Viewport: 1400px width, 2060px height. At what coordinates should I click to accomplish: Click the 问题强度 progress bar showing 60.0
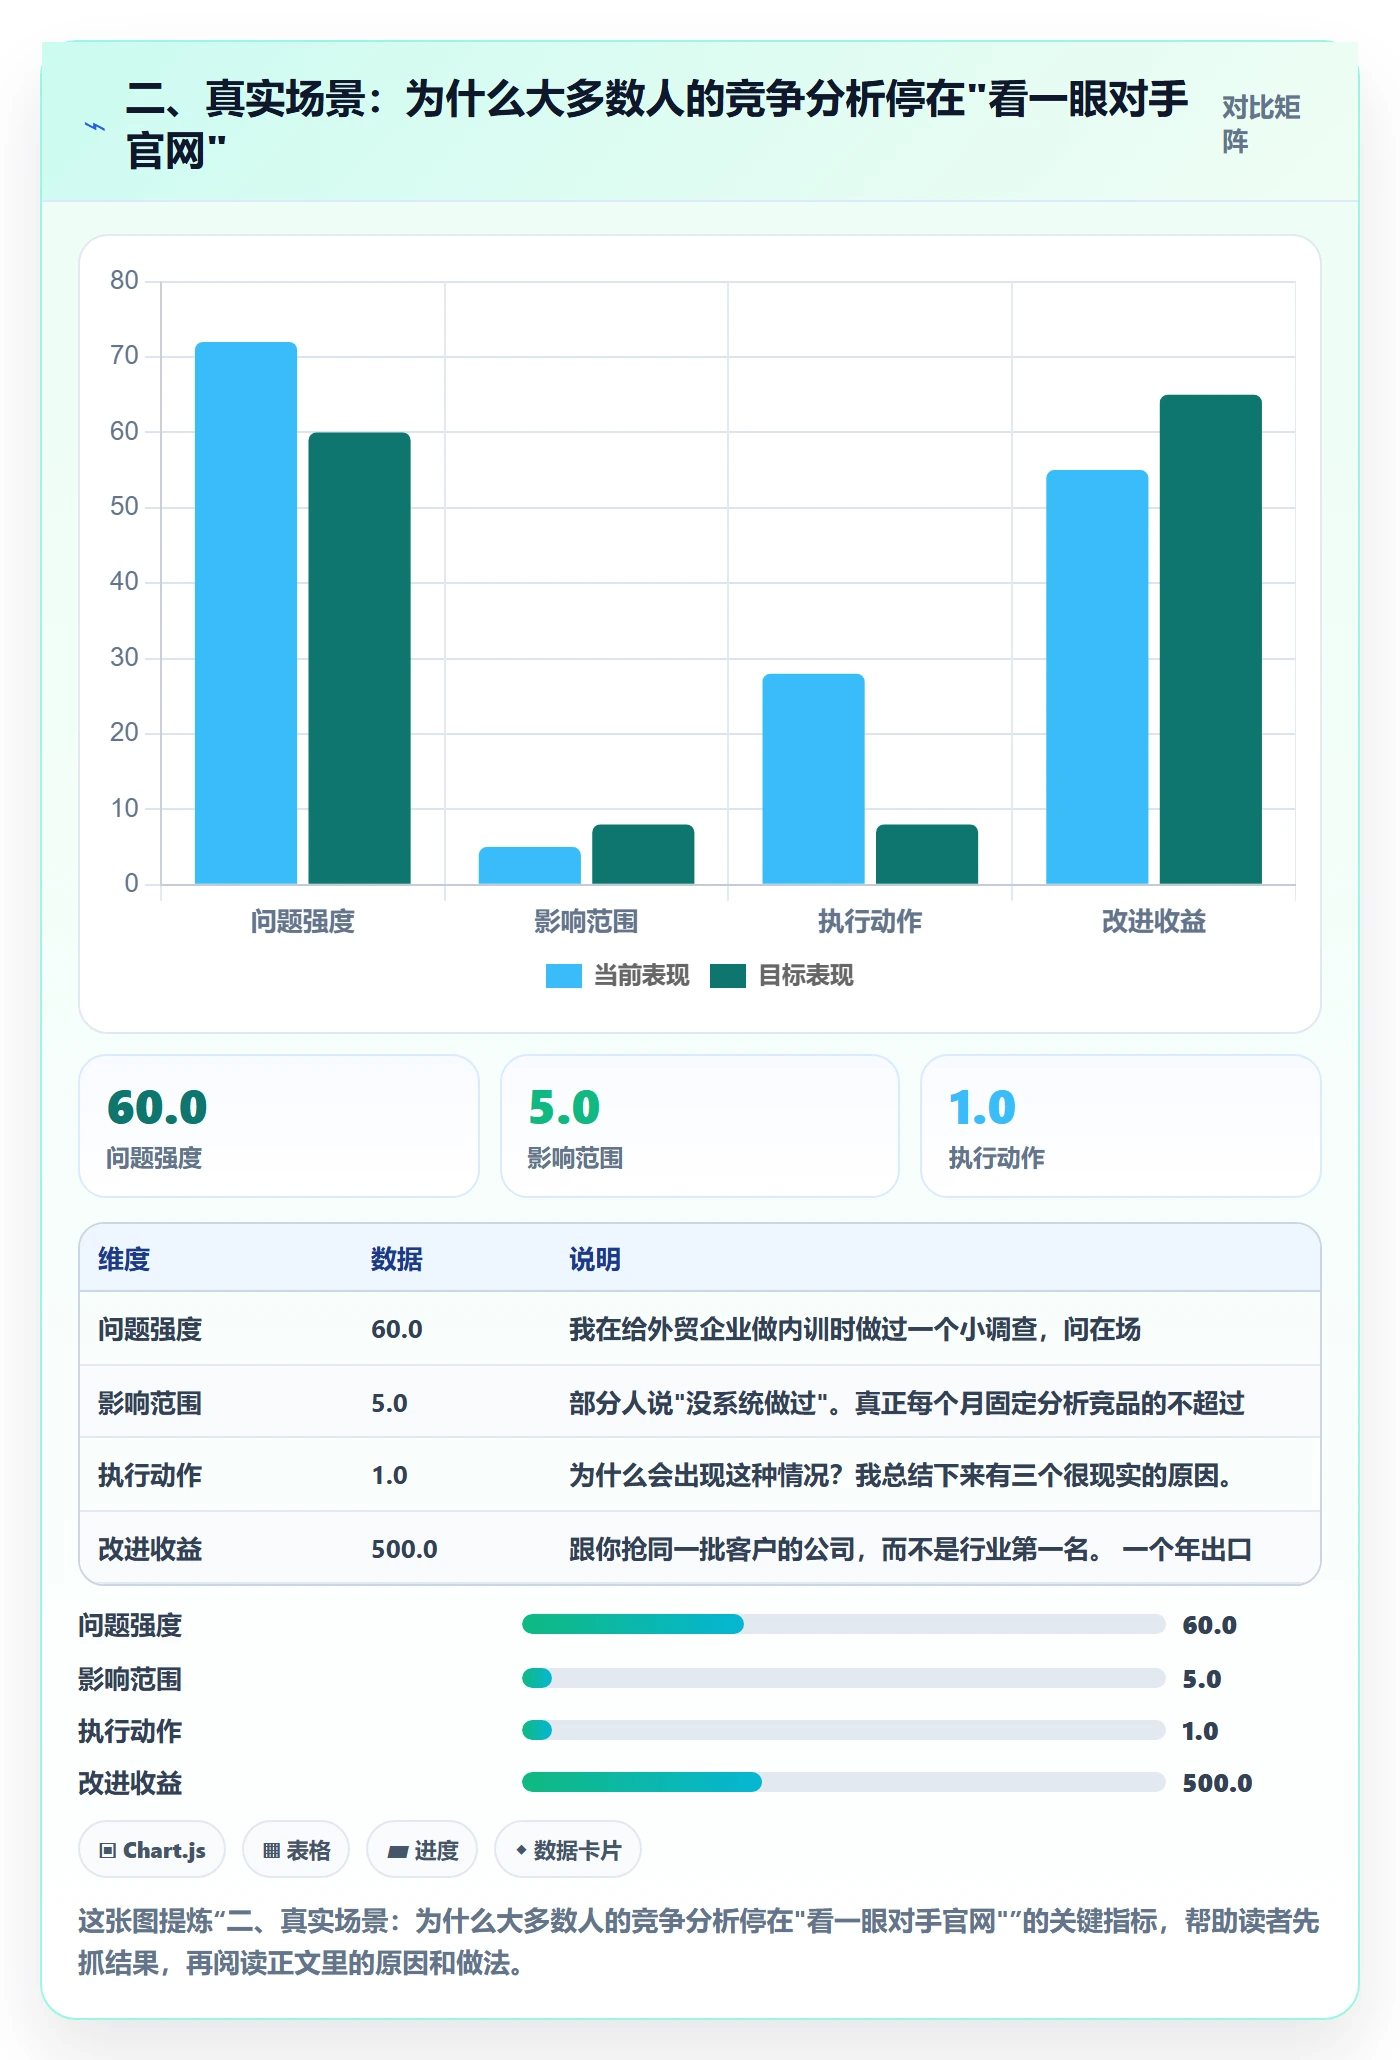click(844, 1624)
